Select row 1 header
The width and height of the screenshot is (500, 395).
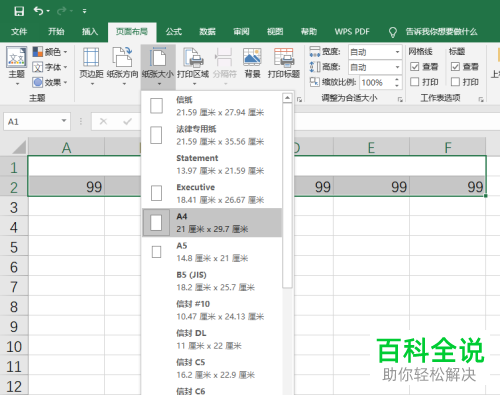(x=14, y=167)
